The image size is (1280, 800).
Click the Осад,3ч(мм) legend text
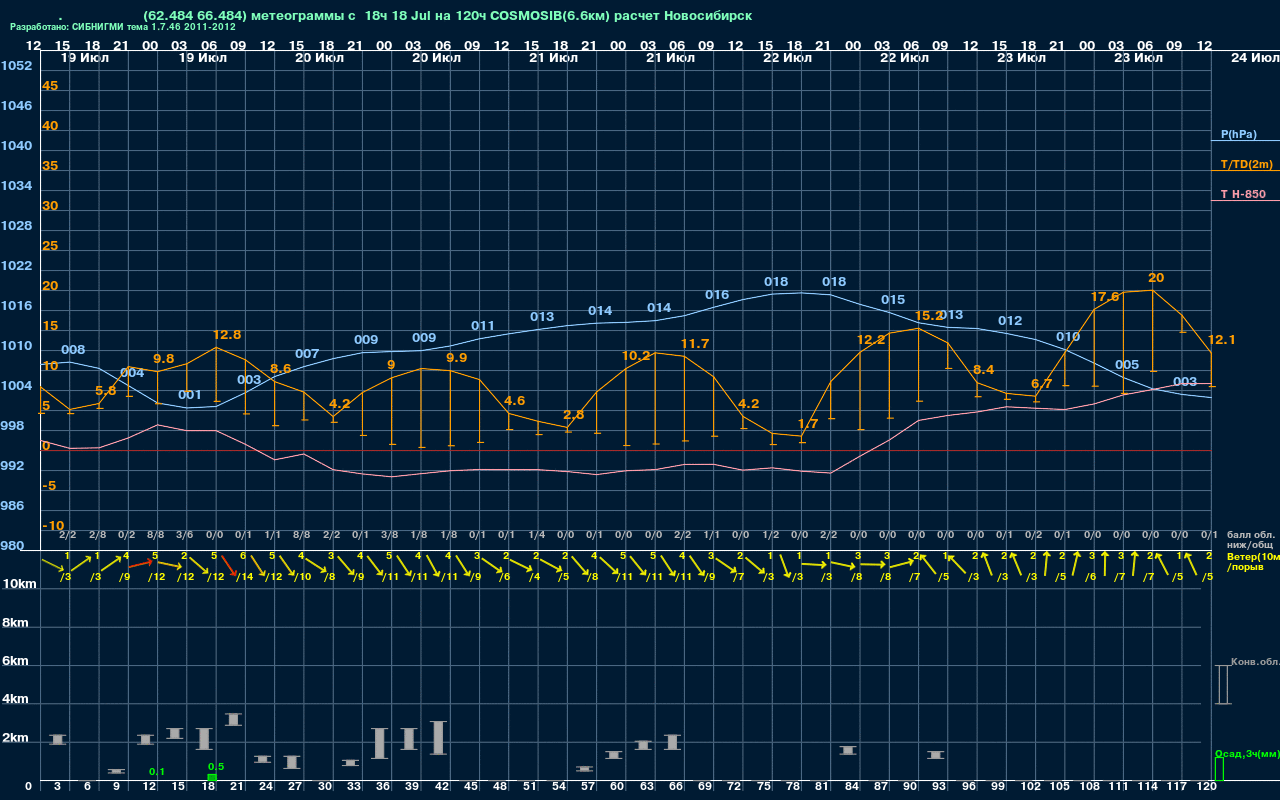point(1247,753)
